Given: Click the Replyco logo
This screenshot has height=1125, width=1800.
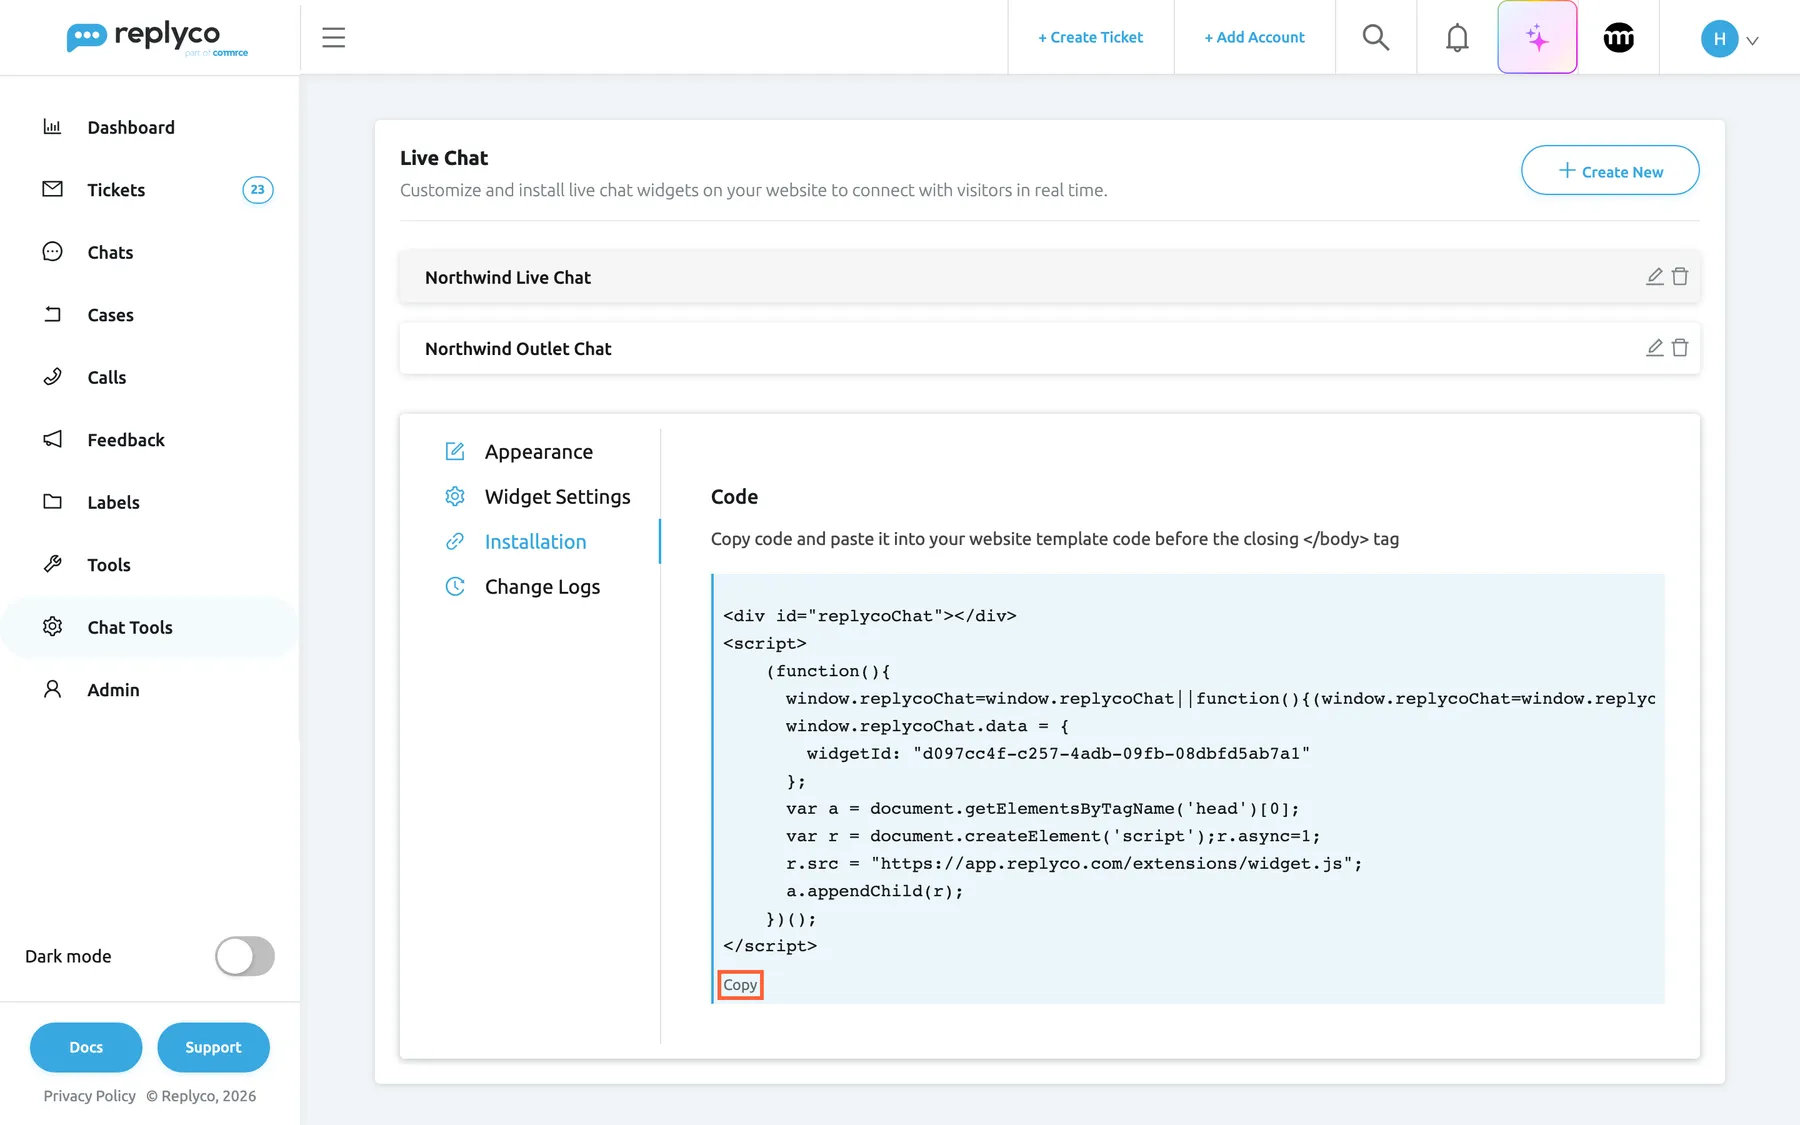Looking at the screenshot, I should point(156,38).
